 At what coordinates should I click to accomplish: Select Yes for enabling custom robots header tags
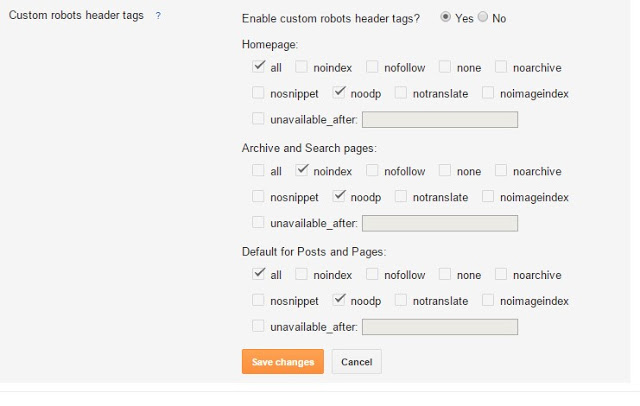[445, 17]
